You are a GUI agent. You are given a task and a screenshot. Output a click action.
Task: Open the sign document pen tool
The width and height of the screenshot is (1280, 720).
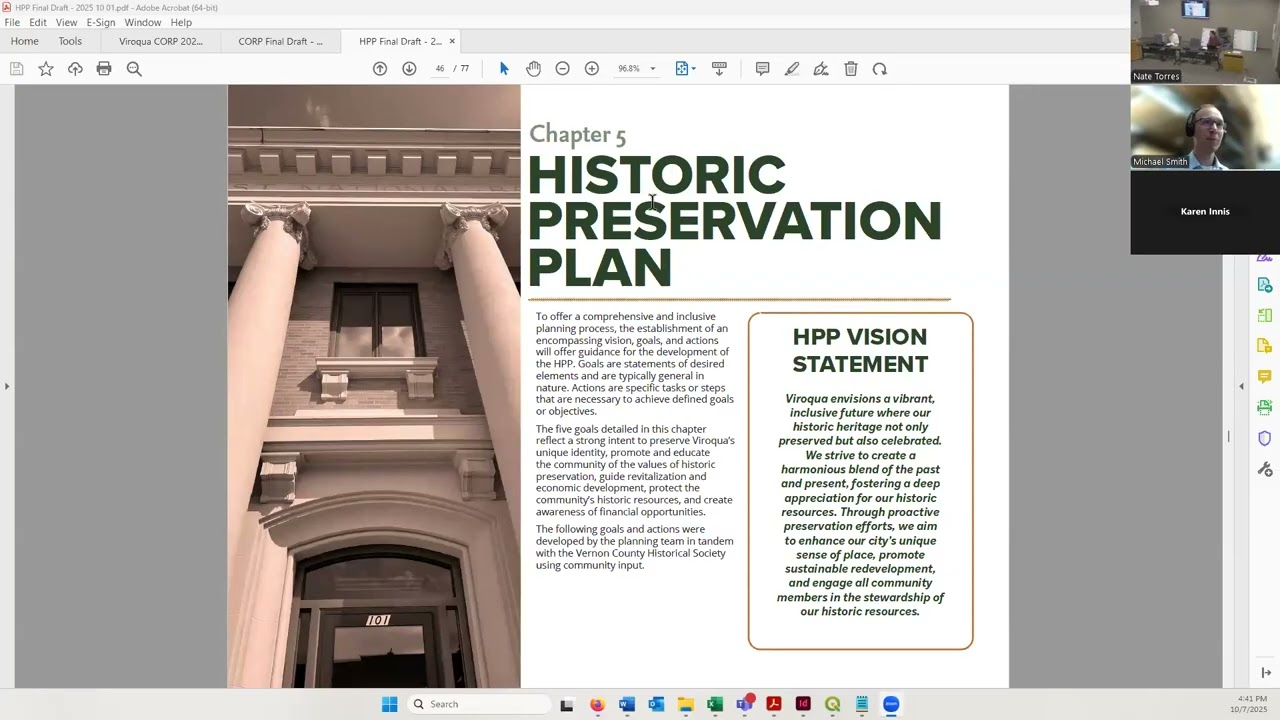coord(821,69)
